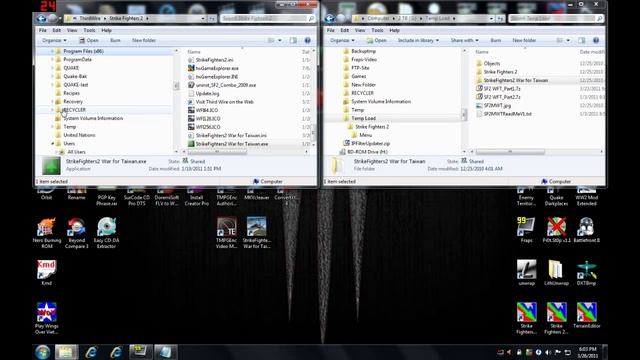
Task: Open view options dropdown in left window
Action: point(280,40)
